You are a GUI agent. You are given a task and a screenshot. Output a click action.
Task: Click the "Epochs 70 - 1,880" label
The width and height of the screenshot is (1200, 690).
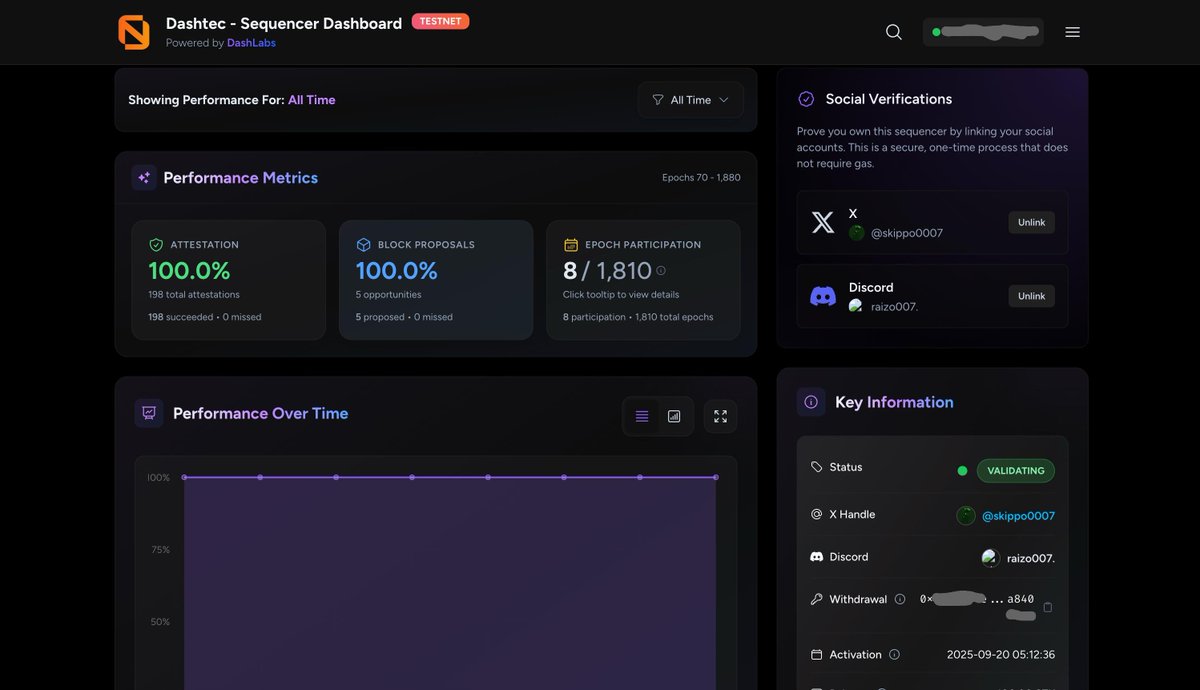tap(701, 177)
